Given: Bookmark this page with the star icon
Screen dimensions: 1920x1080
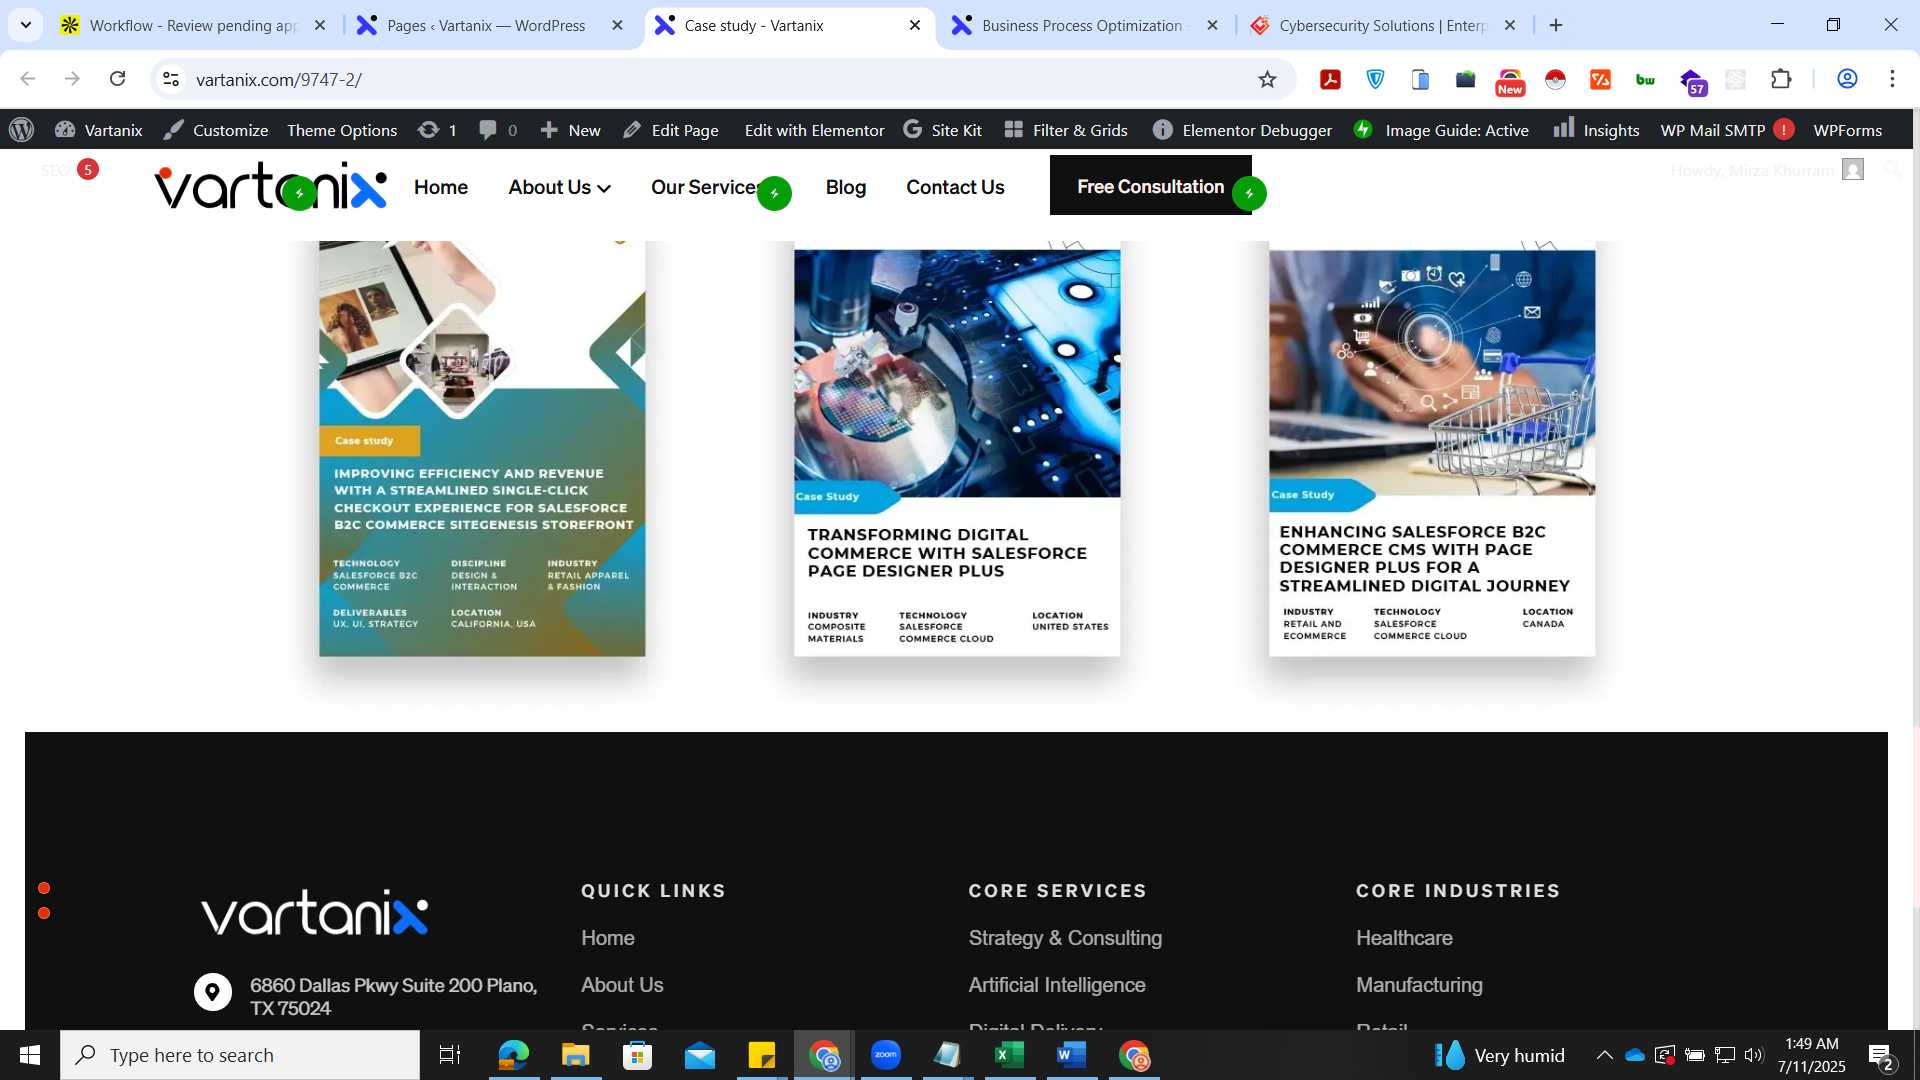Looking at the screenshot, I should tap(1267, 79).
